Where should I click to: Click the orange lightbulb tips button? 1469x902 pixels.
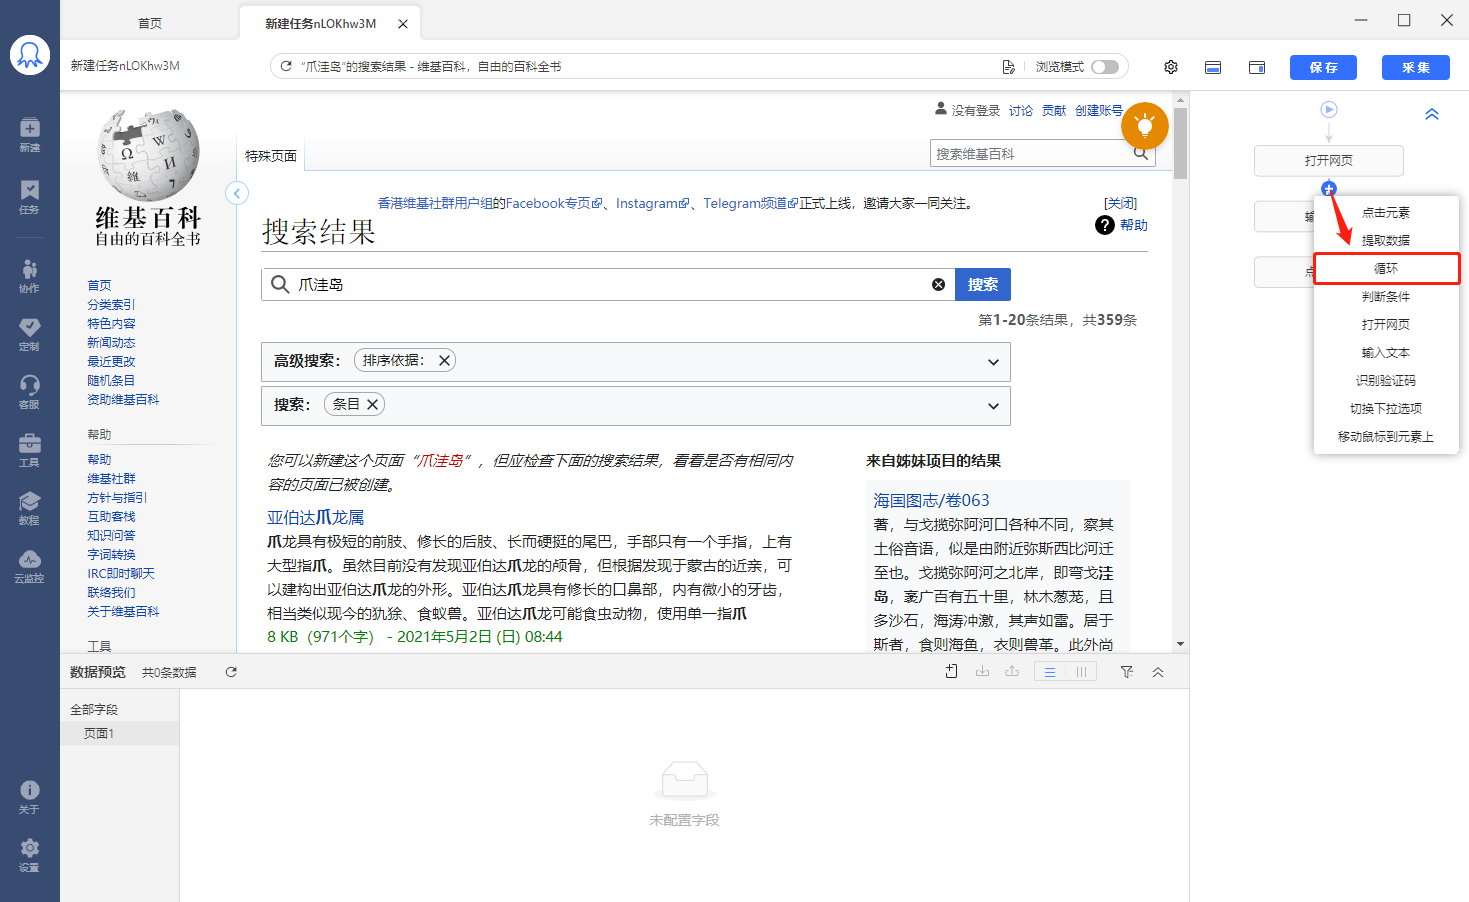coord(1145,126)
